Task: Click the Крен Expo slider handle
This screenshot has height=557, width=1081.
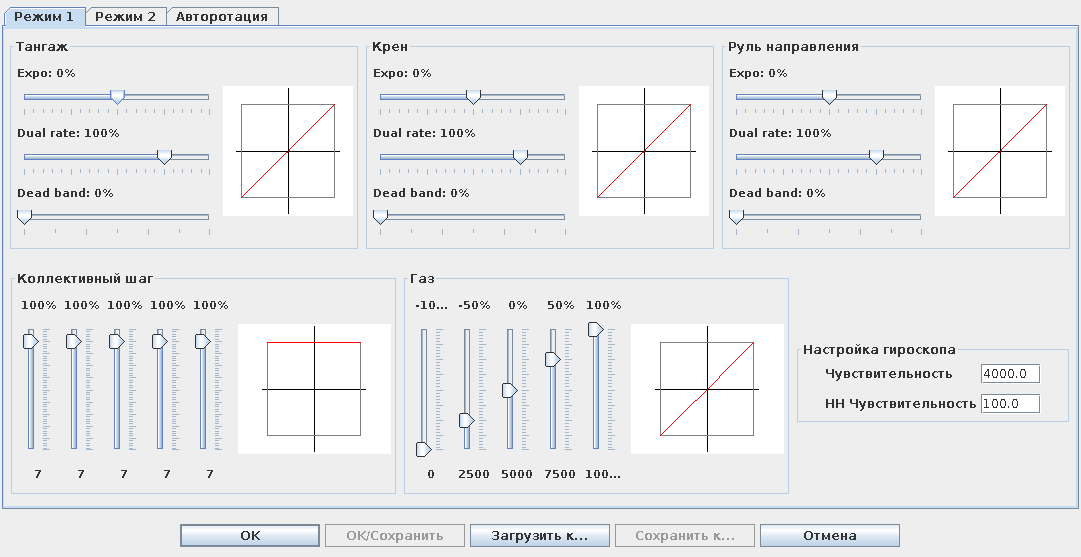Action: tap(473, 96)
